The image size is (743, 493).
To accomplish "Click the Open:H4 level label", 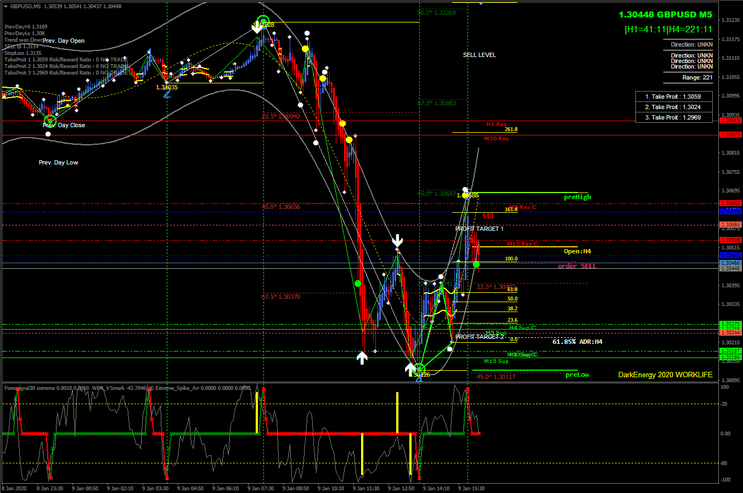I will tap(579, 251).
